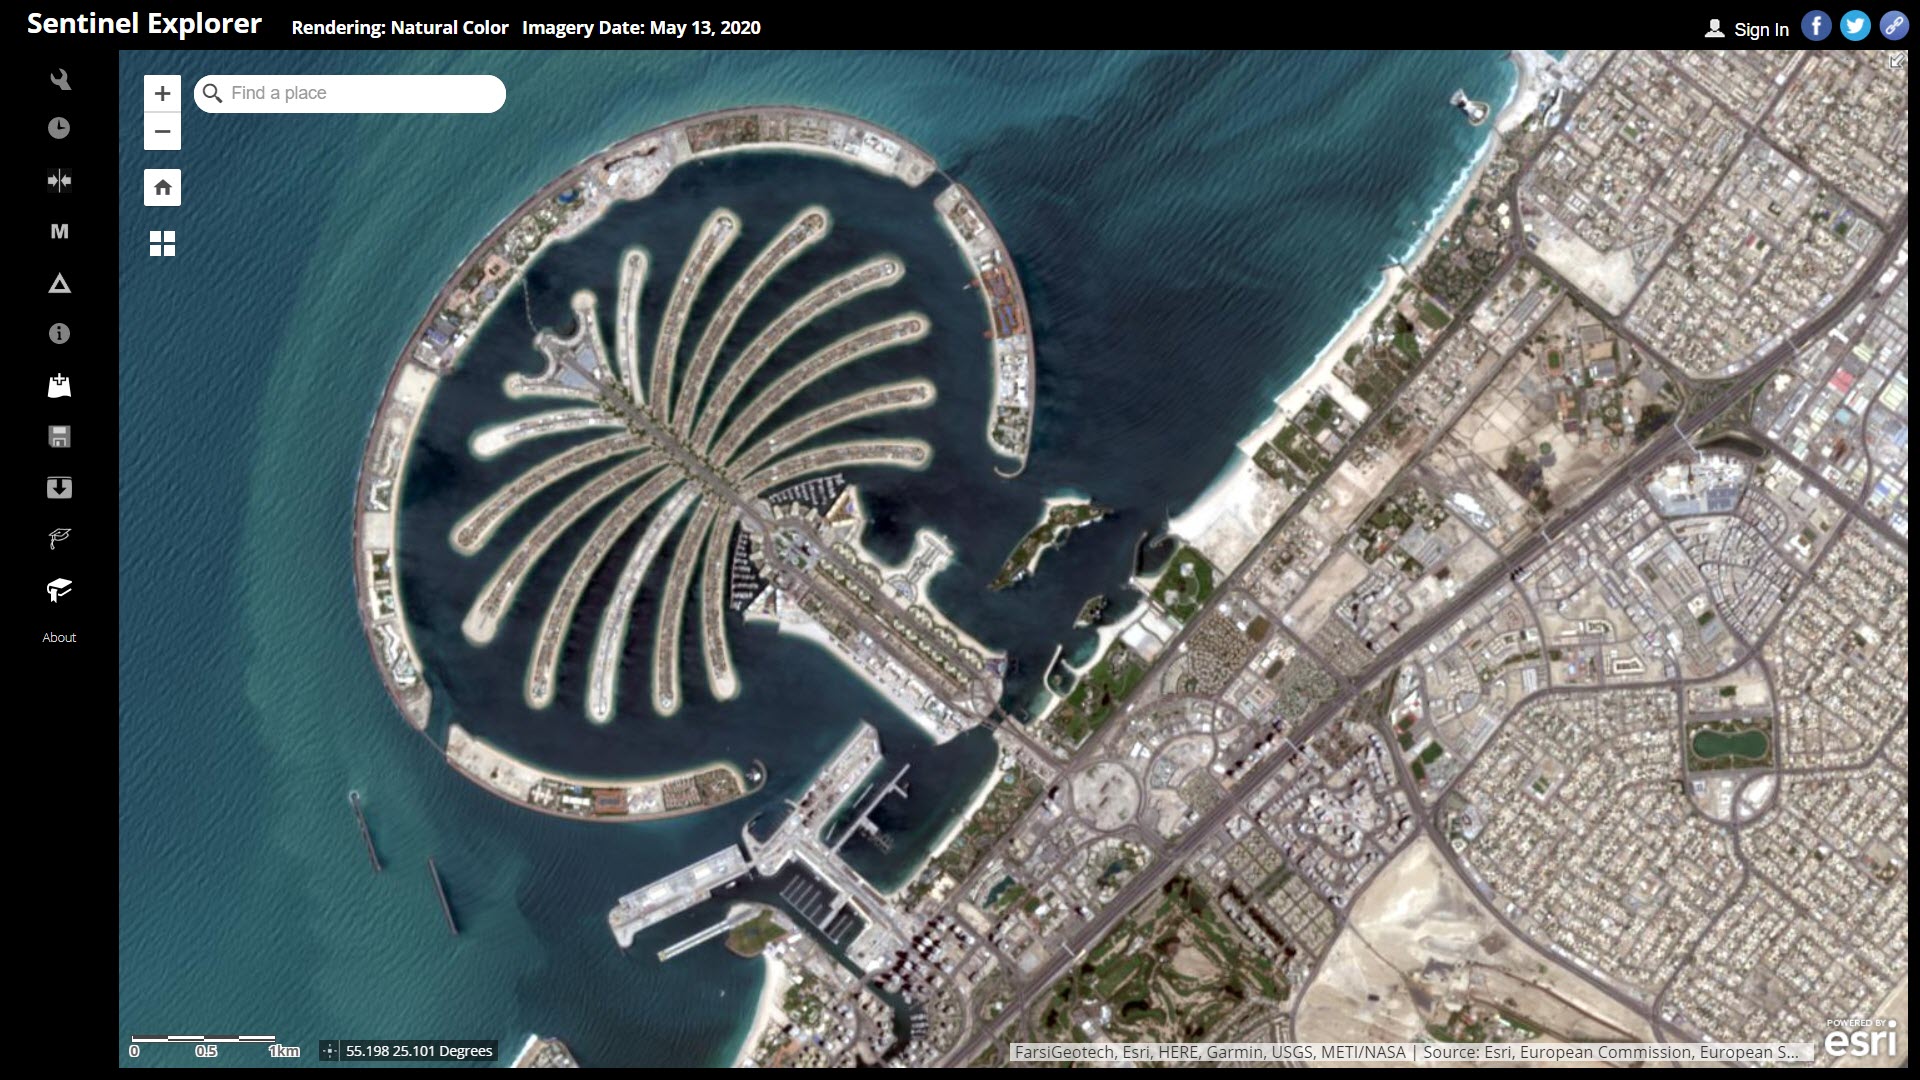1920x1080 pixels.
Task: Open the add data bag icon
Action: click(x=59, y=385)
